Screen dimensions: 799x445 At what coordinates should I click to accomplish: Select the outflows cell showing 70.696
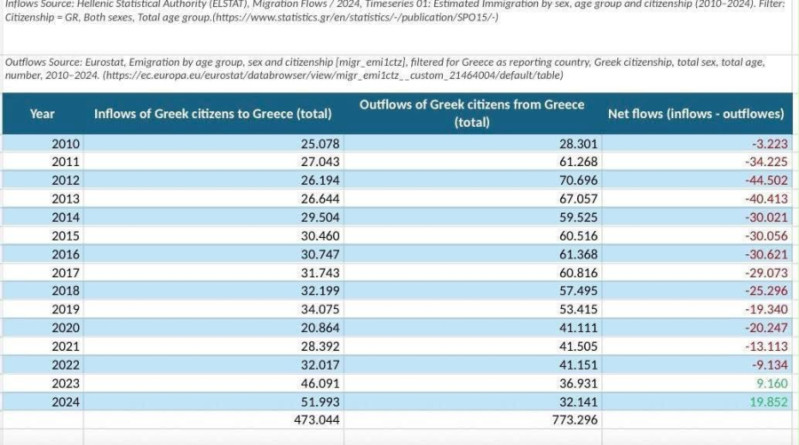click(x=472, y=180)
